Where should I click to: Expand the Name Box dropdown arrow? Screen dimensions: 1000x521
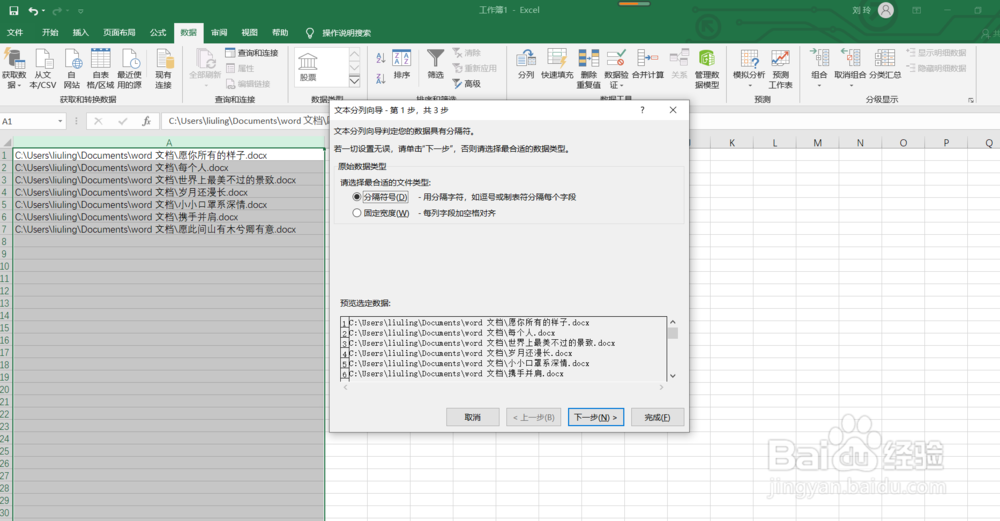[x=60, y=121]
